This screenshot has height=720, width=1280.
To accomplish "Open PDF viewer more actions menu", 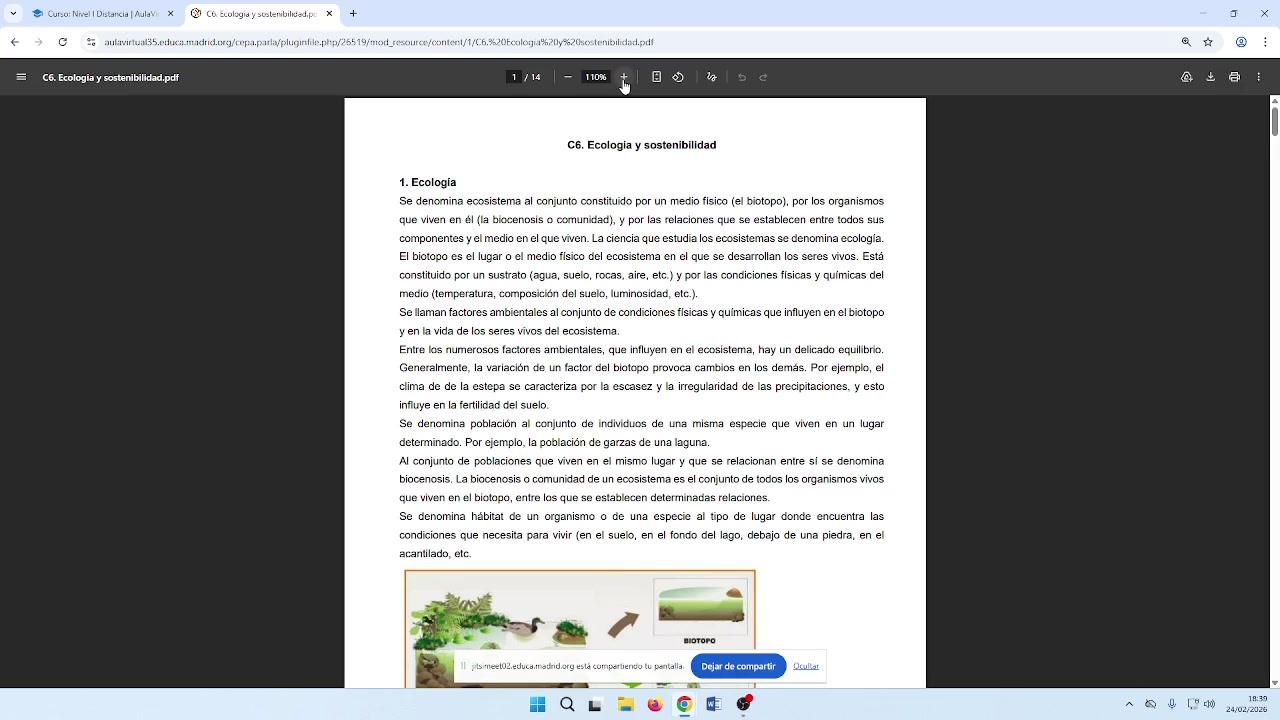I will click(1259, 77).
